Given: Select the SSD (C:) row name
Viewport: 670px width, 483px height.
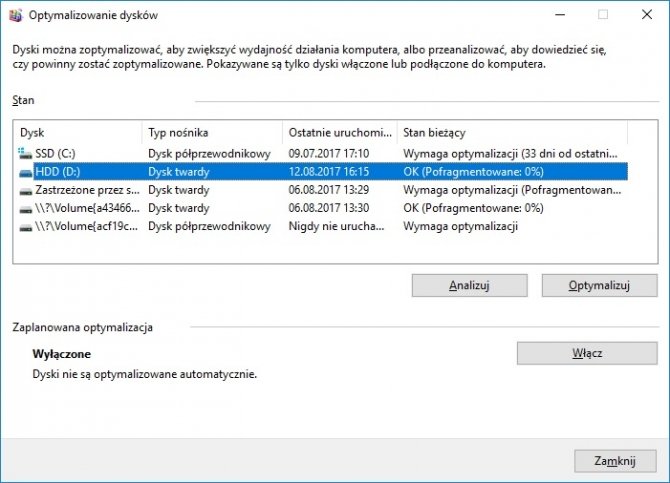Looking at the screenshot, I should [55, 153].
